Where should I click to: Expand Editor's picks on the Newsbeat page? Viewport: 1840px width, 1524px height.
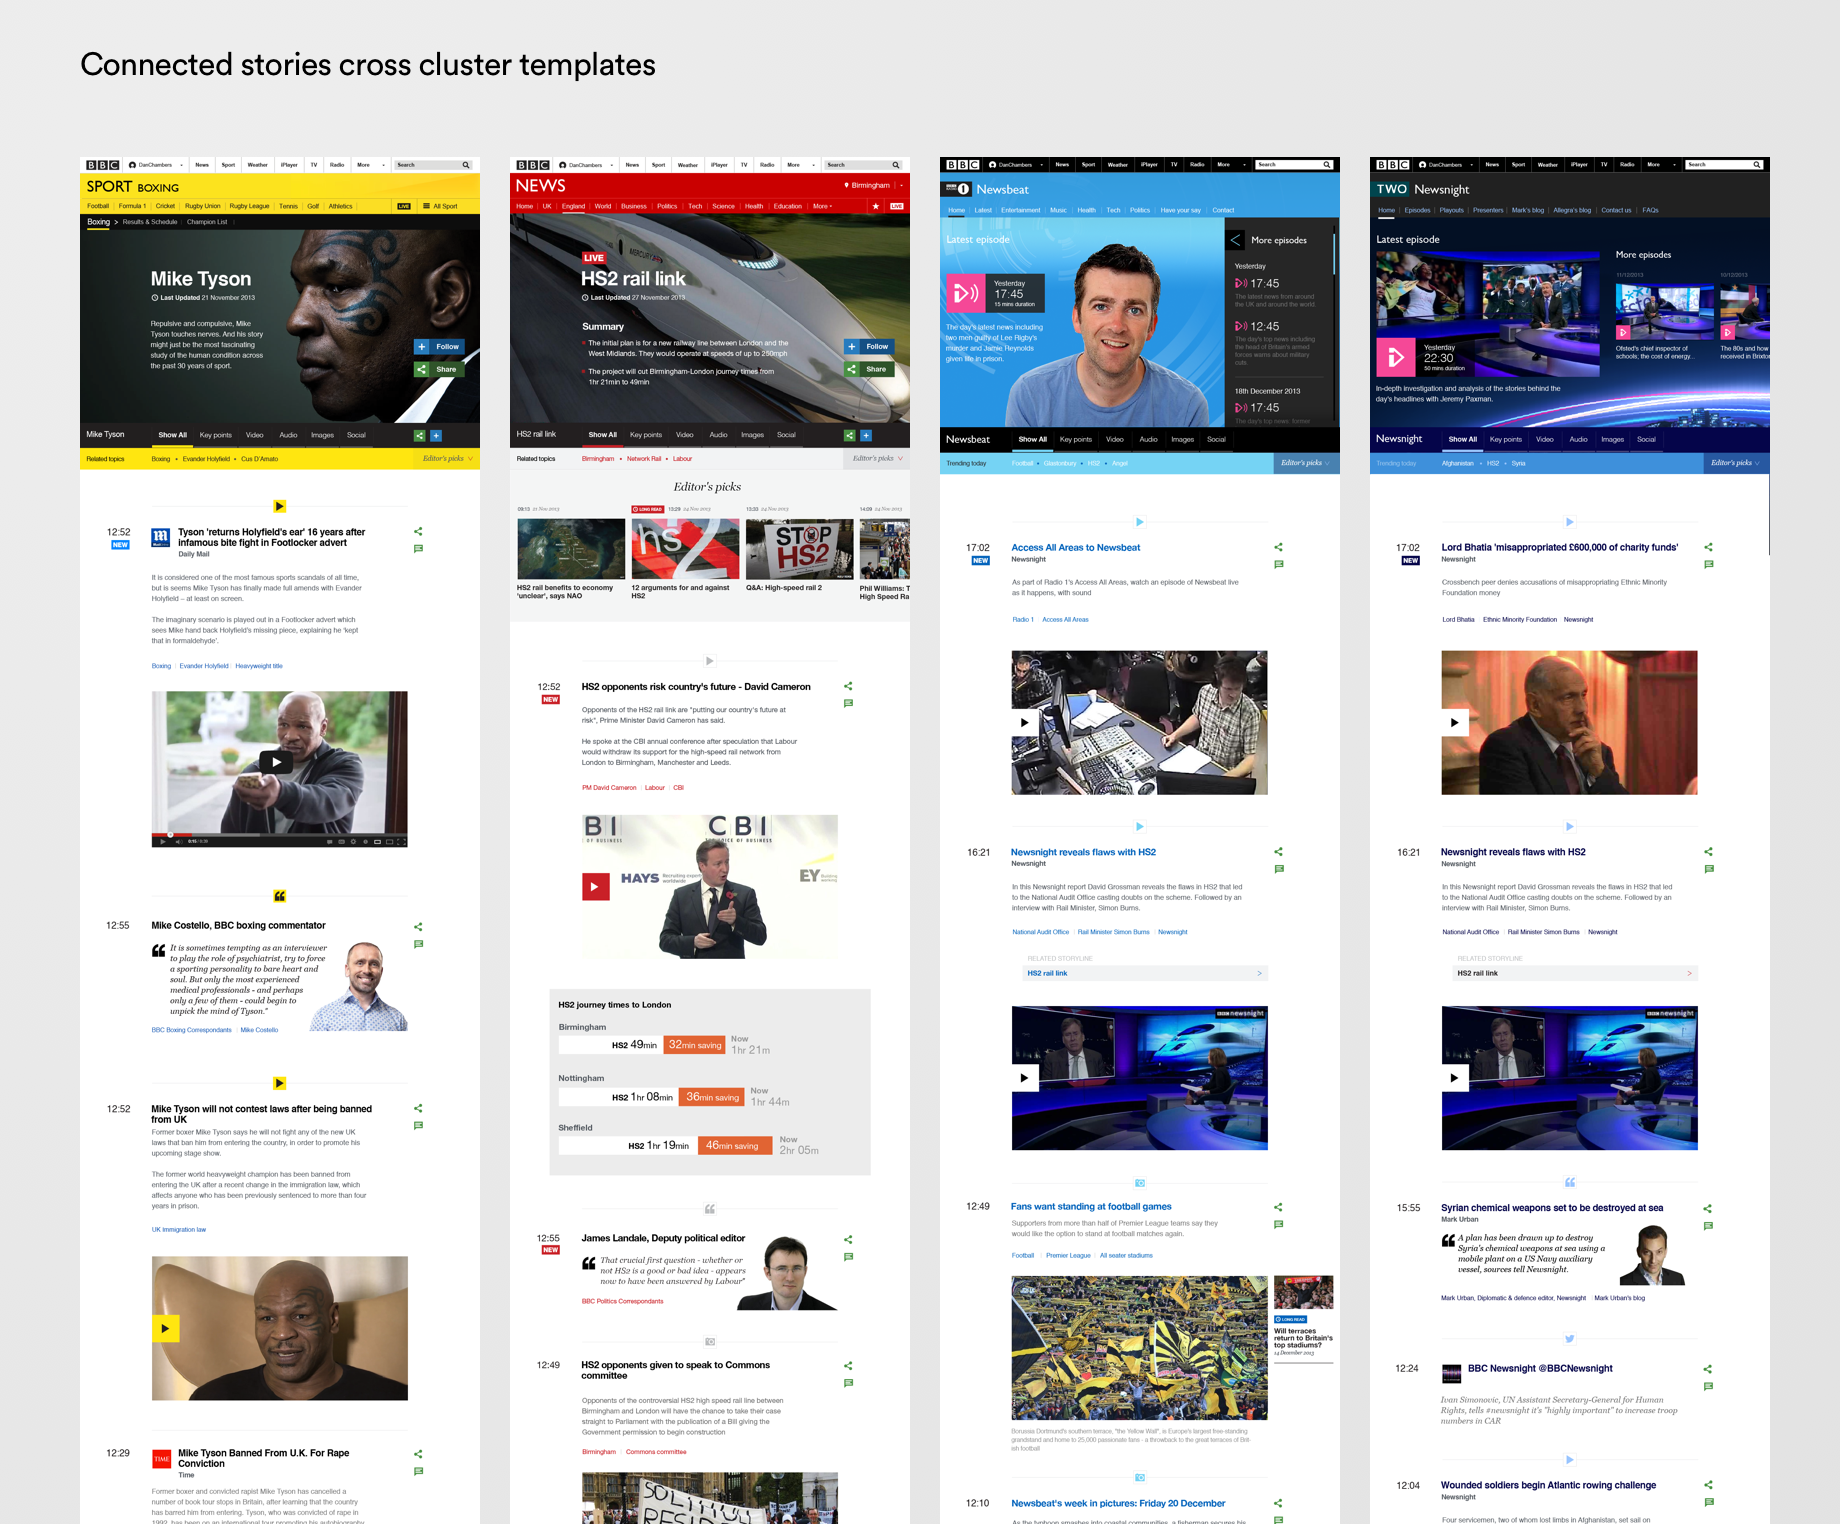click(1306, 463)
